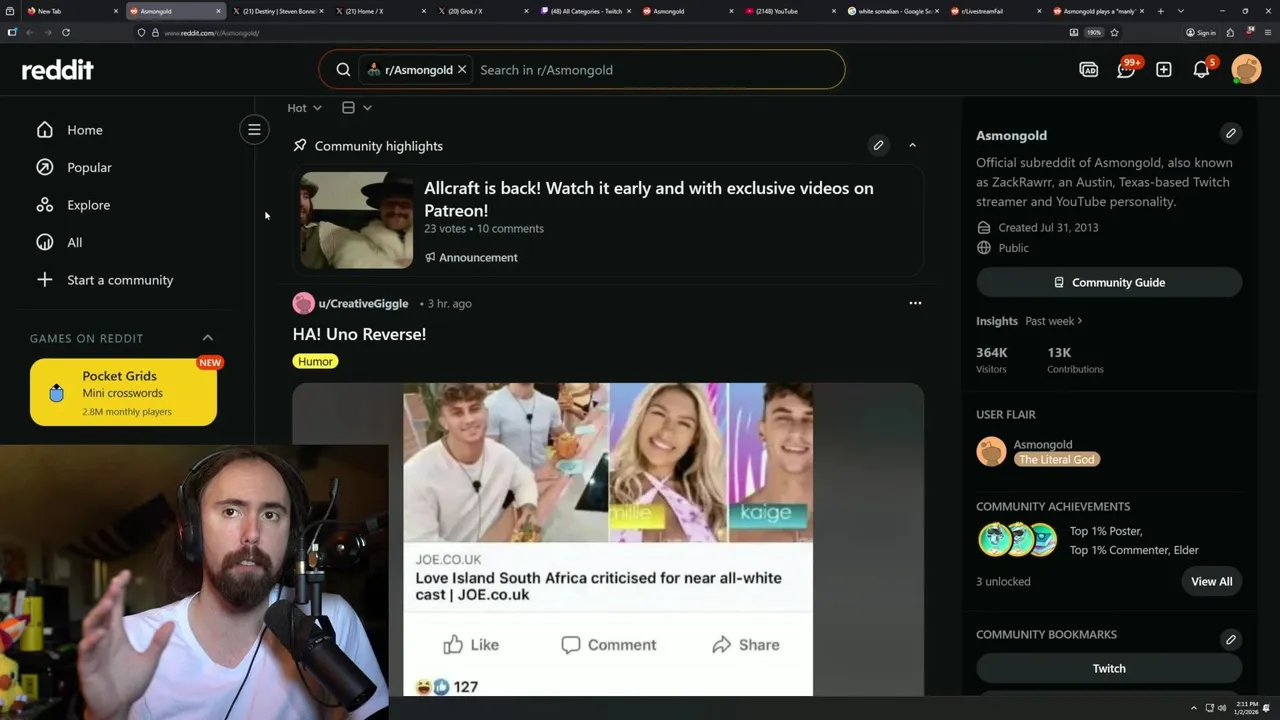This screenshot has width=1280, height=720.
Task: Filter by the Humor flair
Action: [315, 361]
